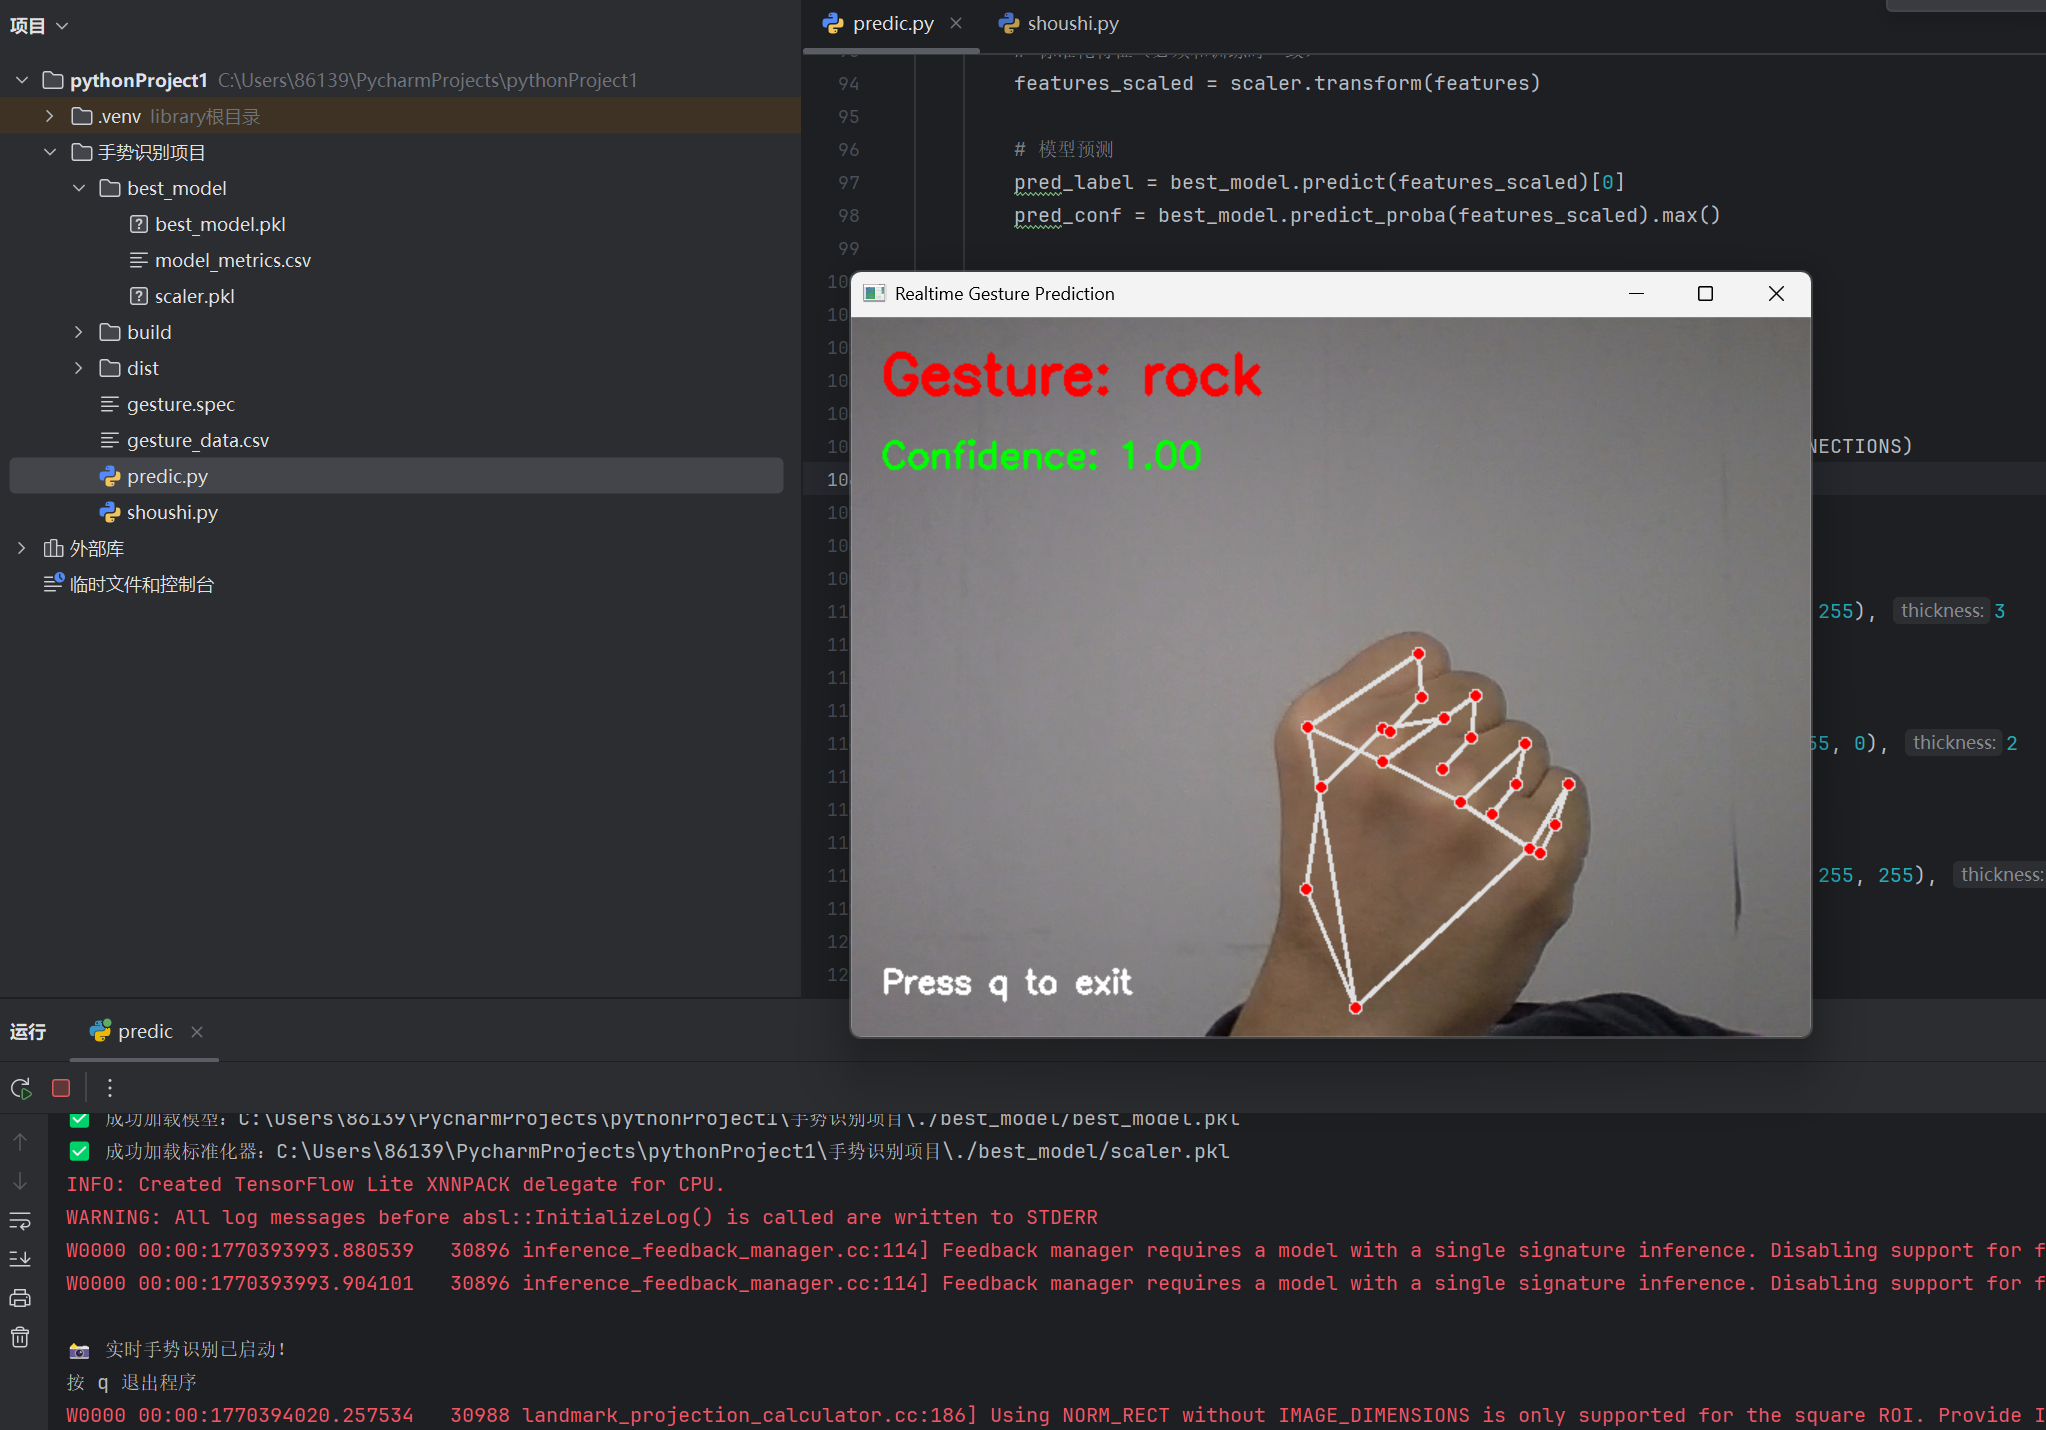This screenshot has width=2046, height=1430.
Task: Switch to the shoushi.py editor tab
Action: 1072,23
